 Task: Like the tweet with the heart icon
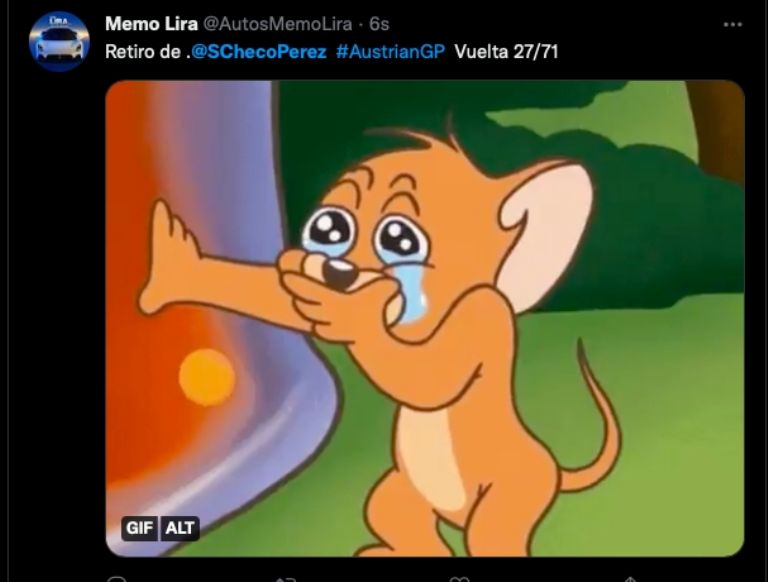tap(459, 580)
